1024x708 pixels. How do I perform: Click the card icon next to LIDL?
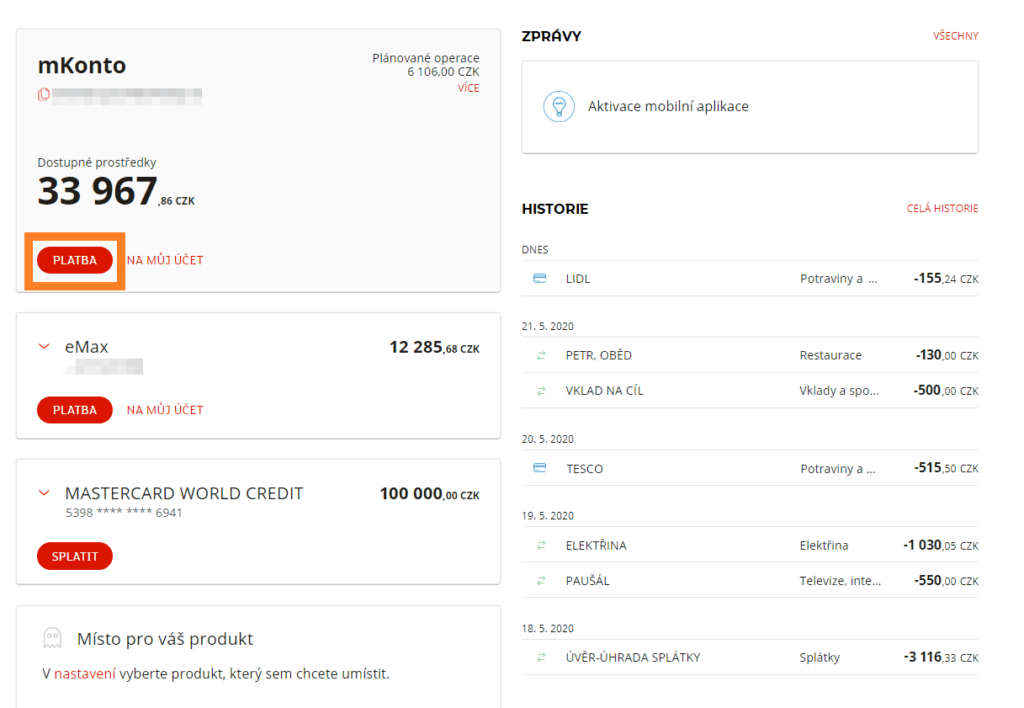tap(540, 279)
